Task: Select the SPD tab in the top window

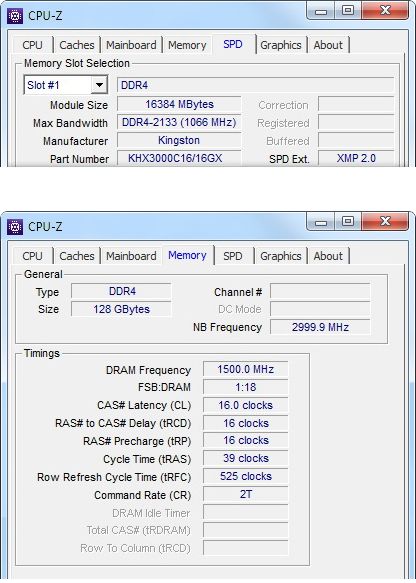Action: click(233, 44)
